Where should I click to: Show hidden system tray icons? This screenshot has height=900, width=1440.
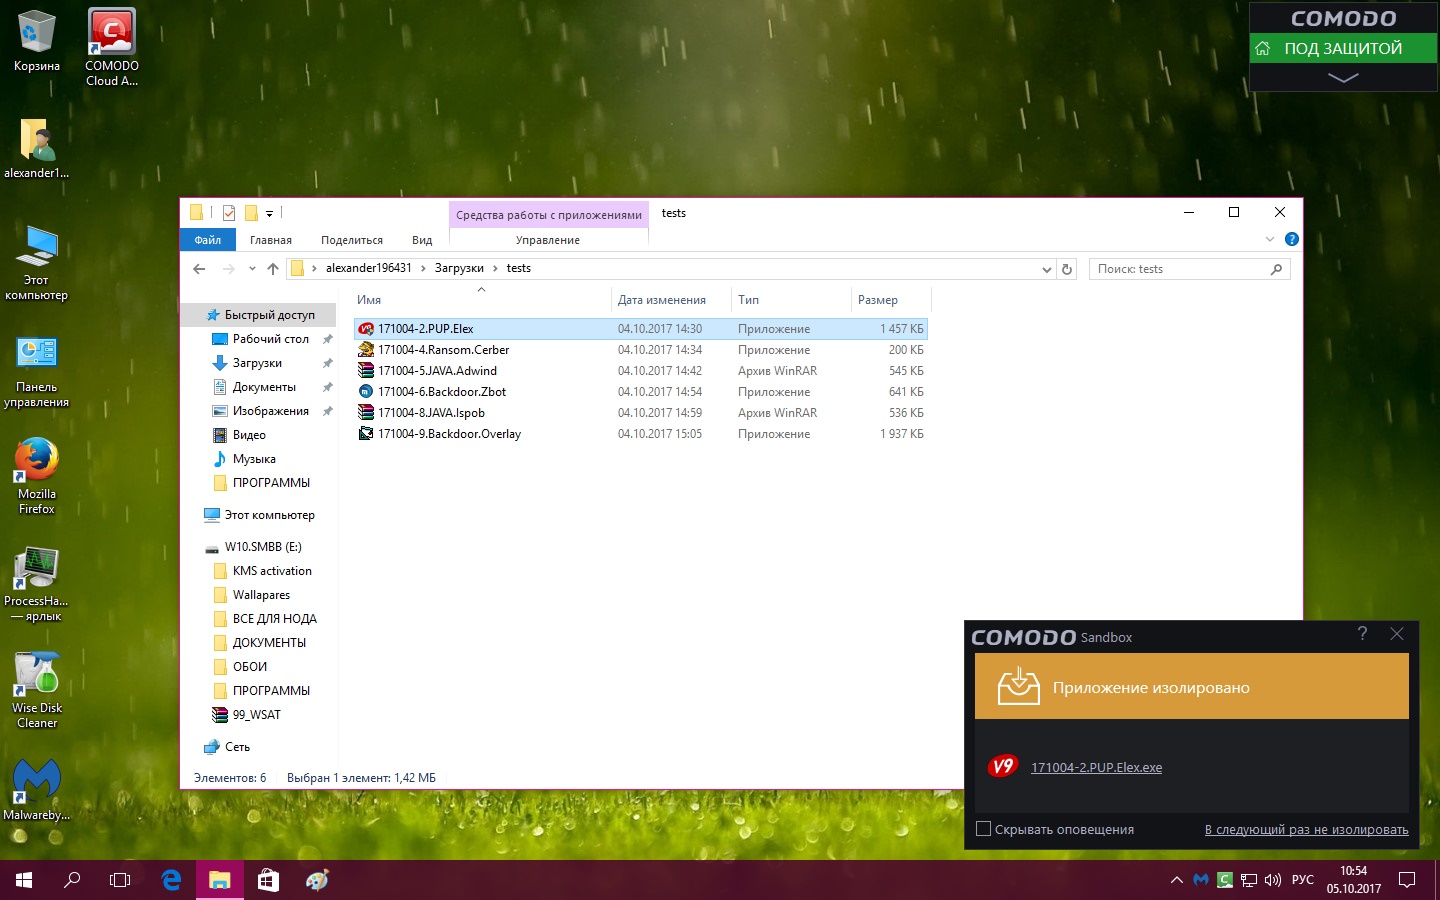[1176, 880]
